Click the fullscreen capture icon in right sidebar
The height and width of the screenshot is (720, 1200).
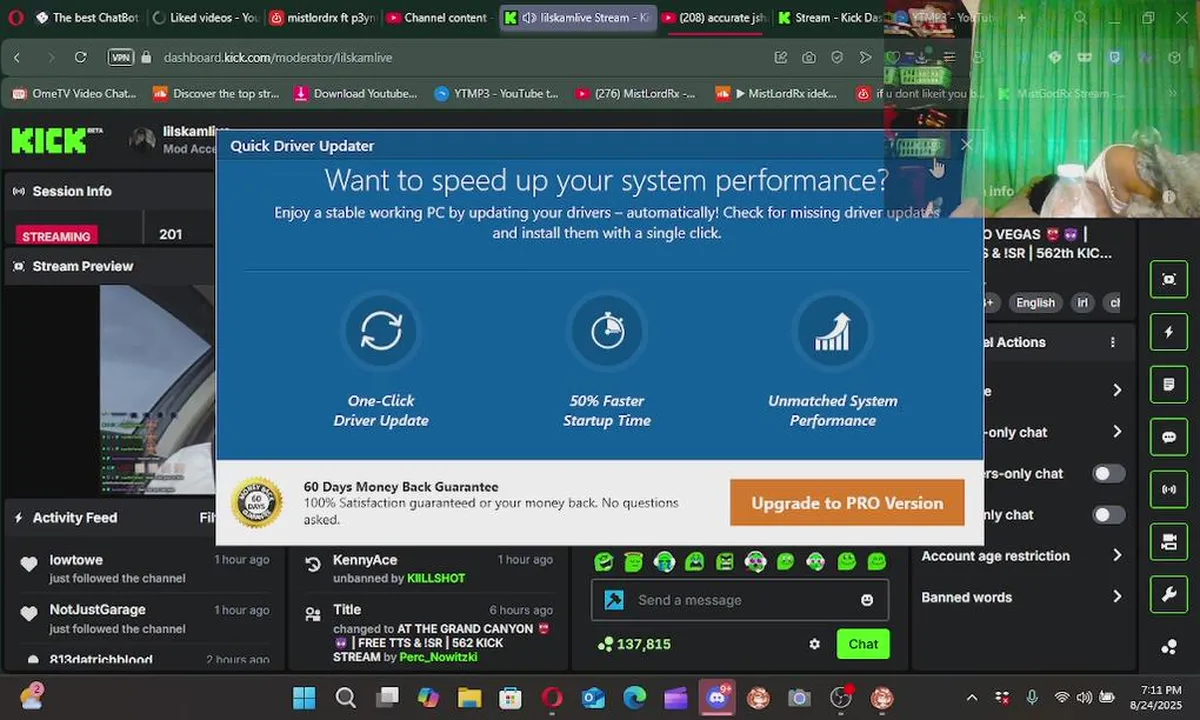coord(1168,279)
